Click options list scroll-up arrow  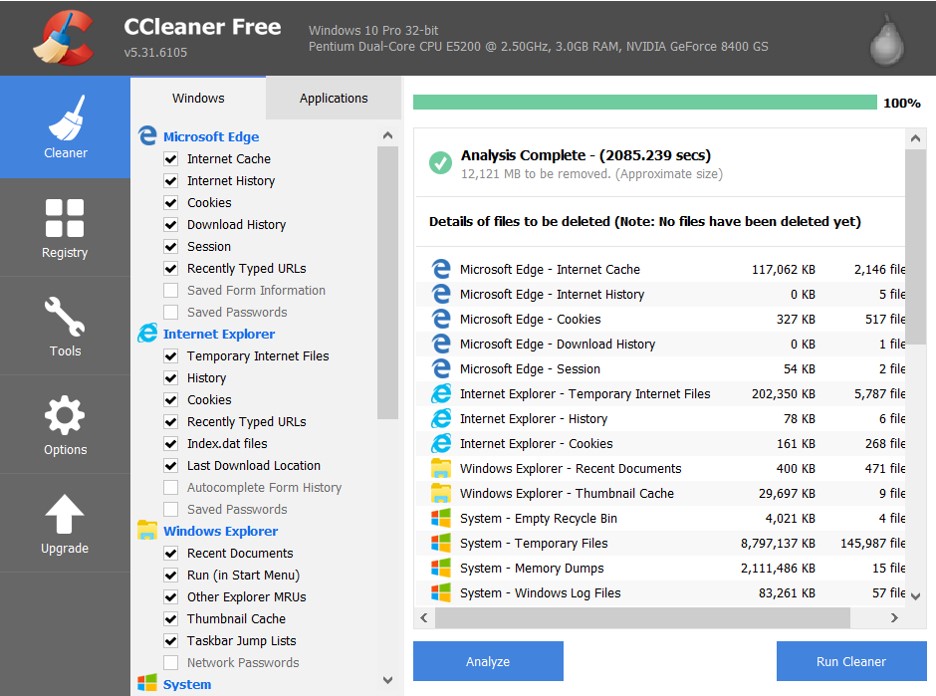(x=387, y=135)
